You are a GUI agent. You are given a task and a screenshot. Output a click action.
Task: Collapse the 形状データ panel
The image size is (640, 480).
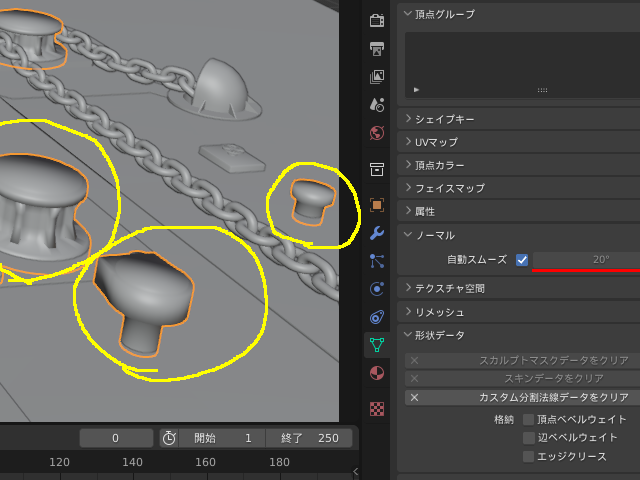click(518, 336)
